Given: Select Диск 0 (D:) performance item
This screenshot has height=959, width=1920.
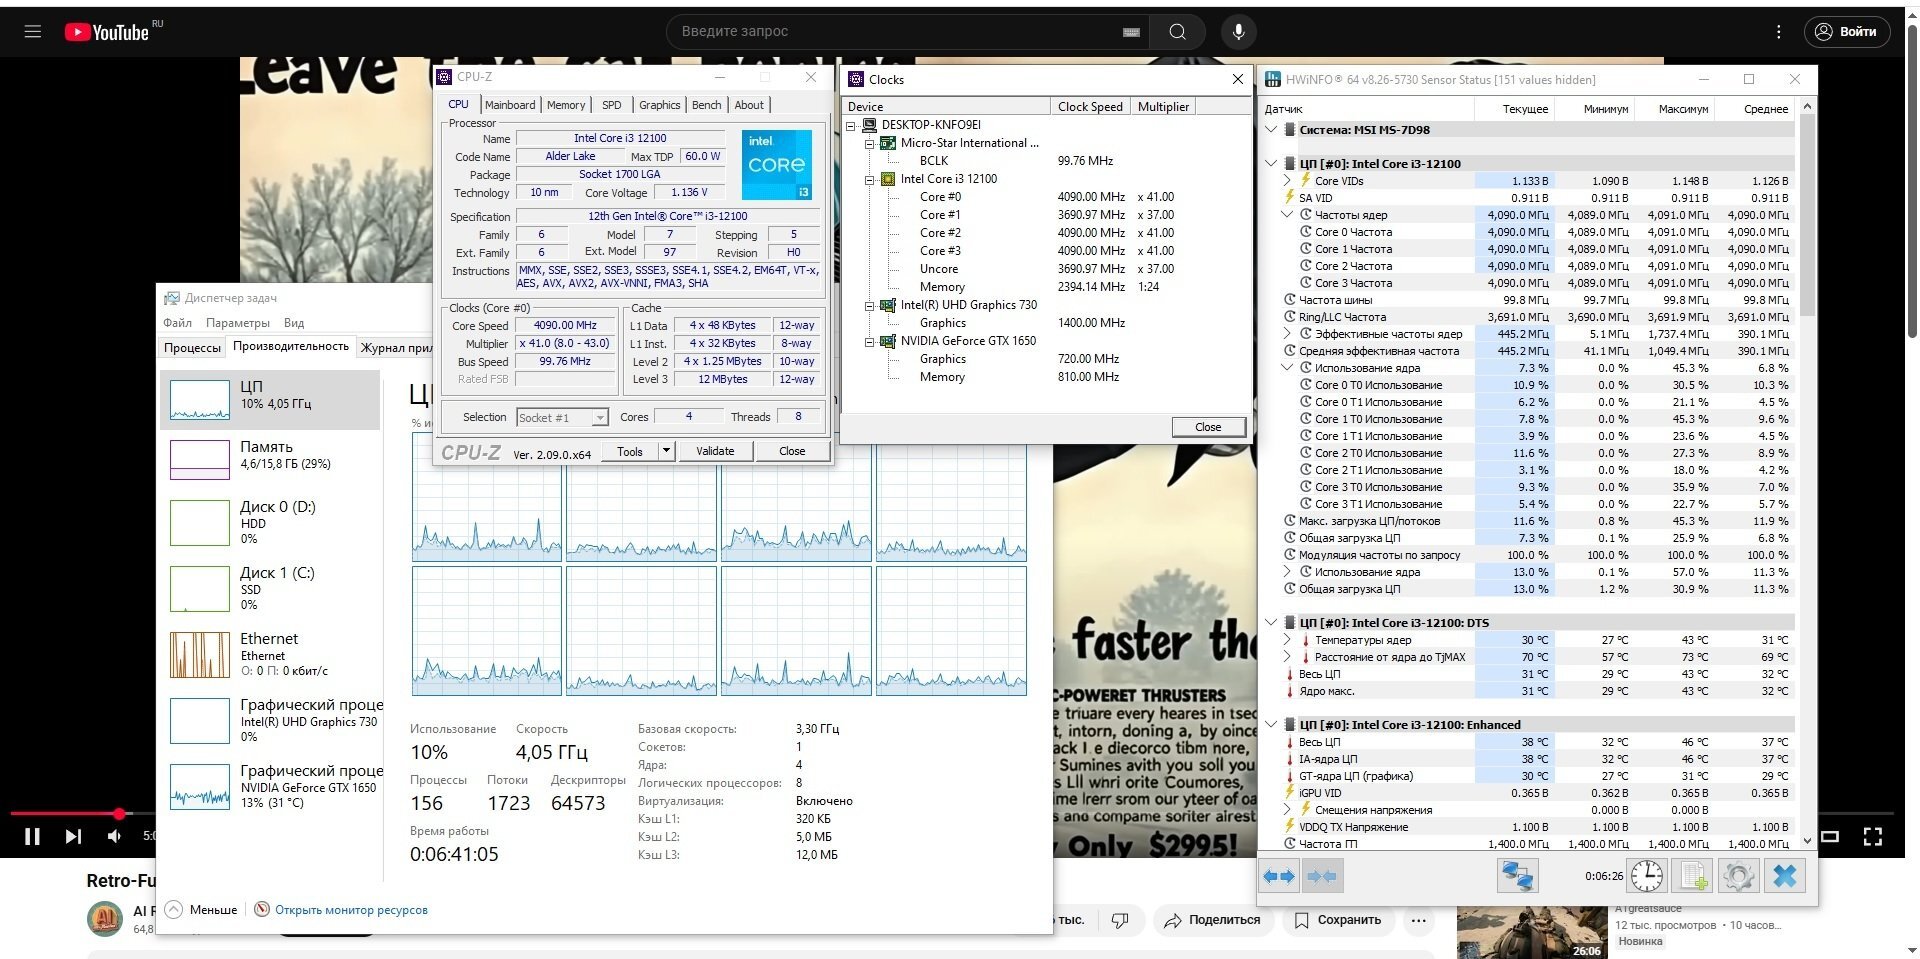Looking at the screenshot, I should pyautogui.click(x=270, y=522).
